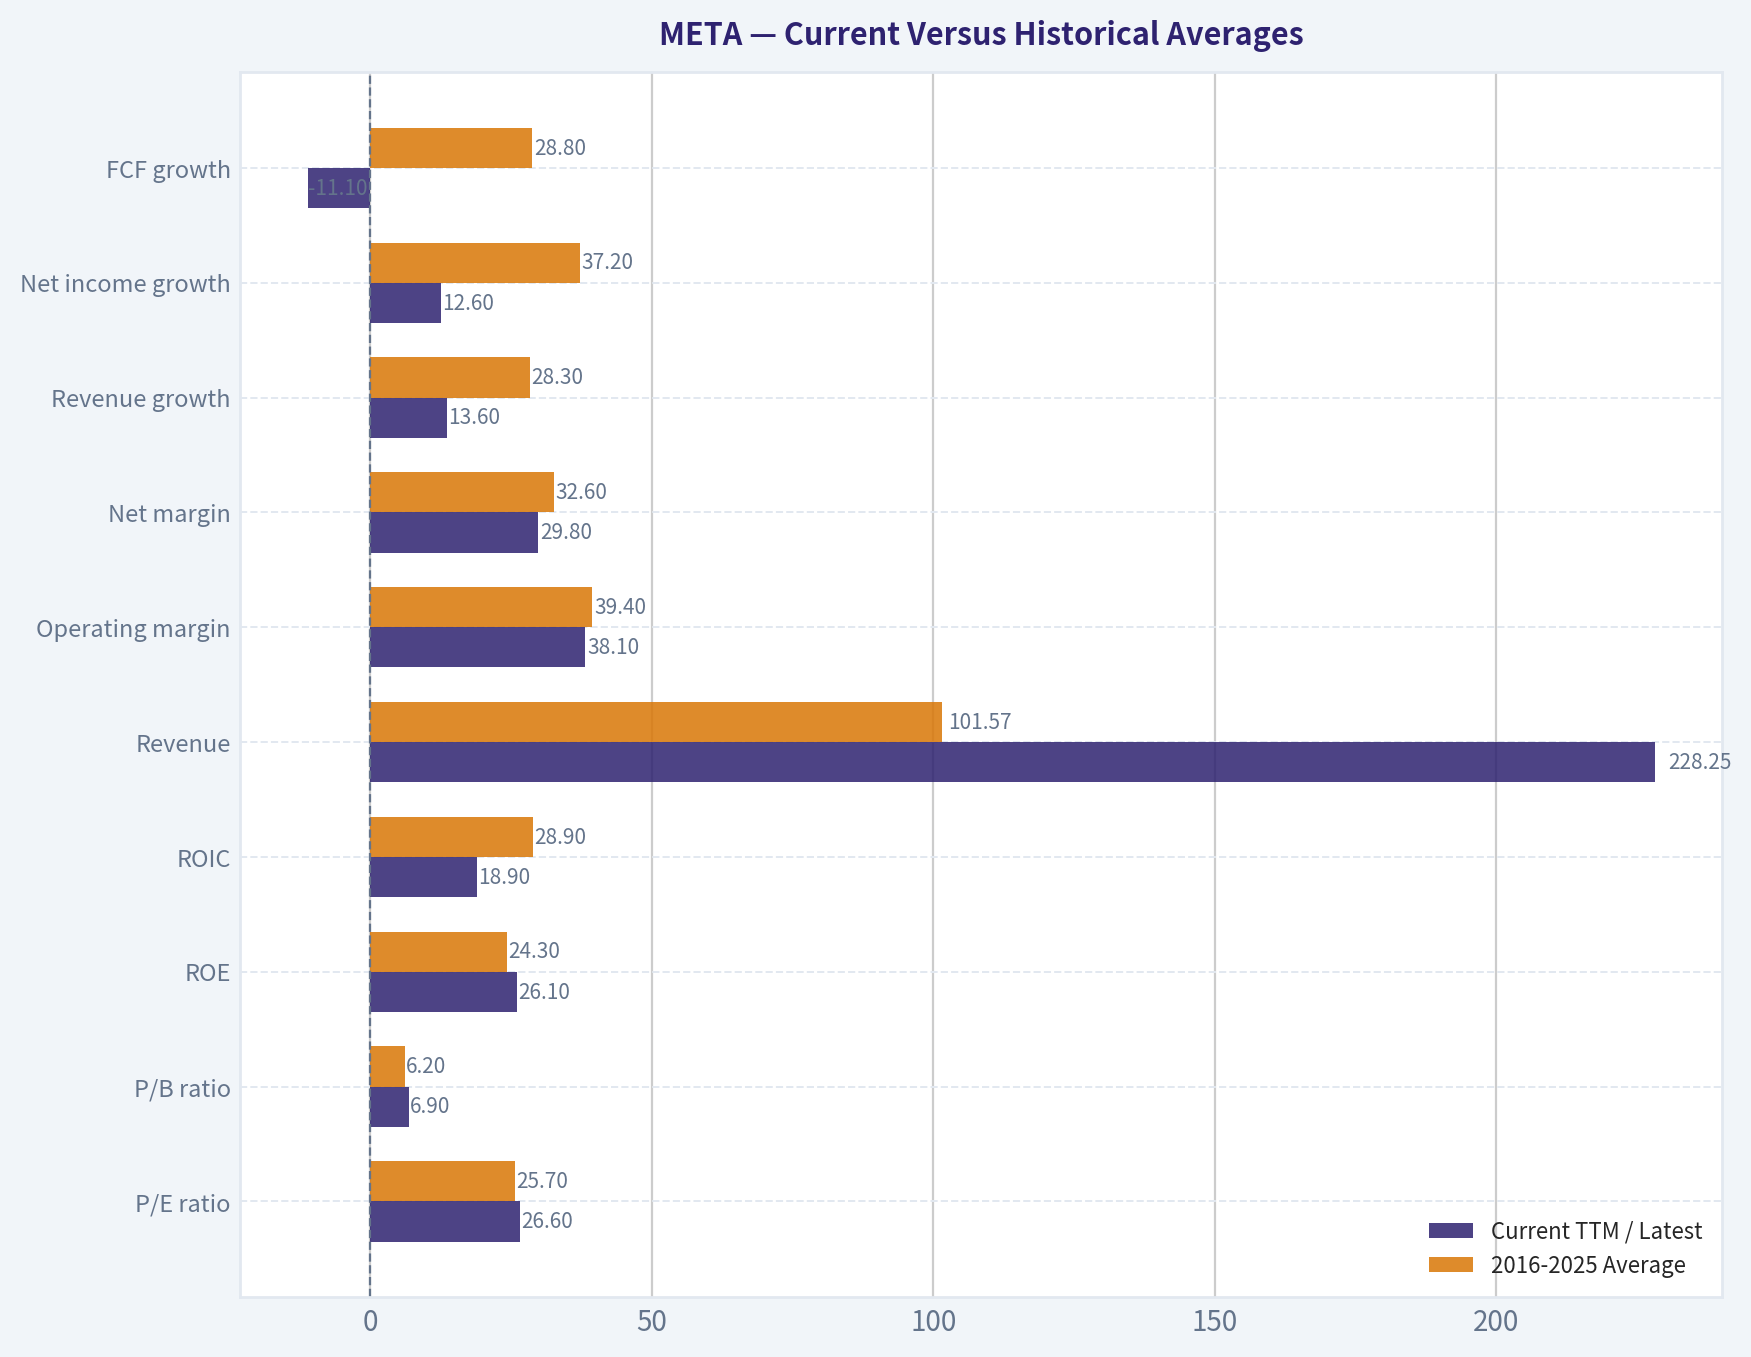Select the '28.90' ROIC value
1751x1357 pixels.
point(560,837)
